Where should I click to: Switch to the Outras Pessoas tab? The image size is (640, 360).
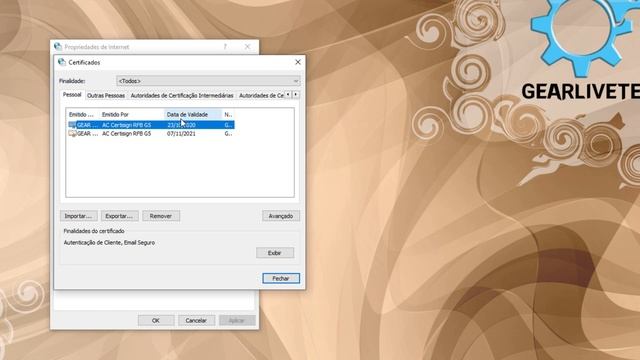click(106, 96)
